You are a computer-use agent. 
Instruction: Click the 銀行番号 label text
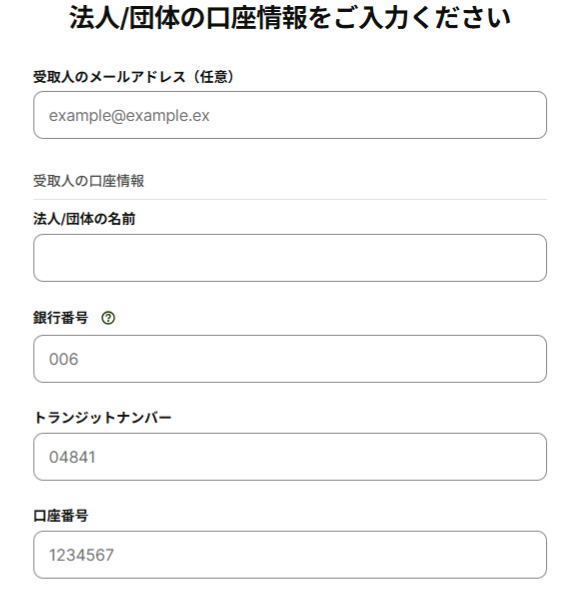point(61,318)
